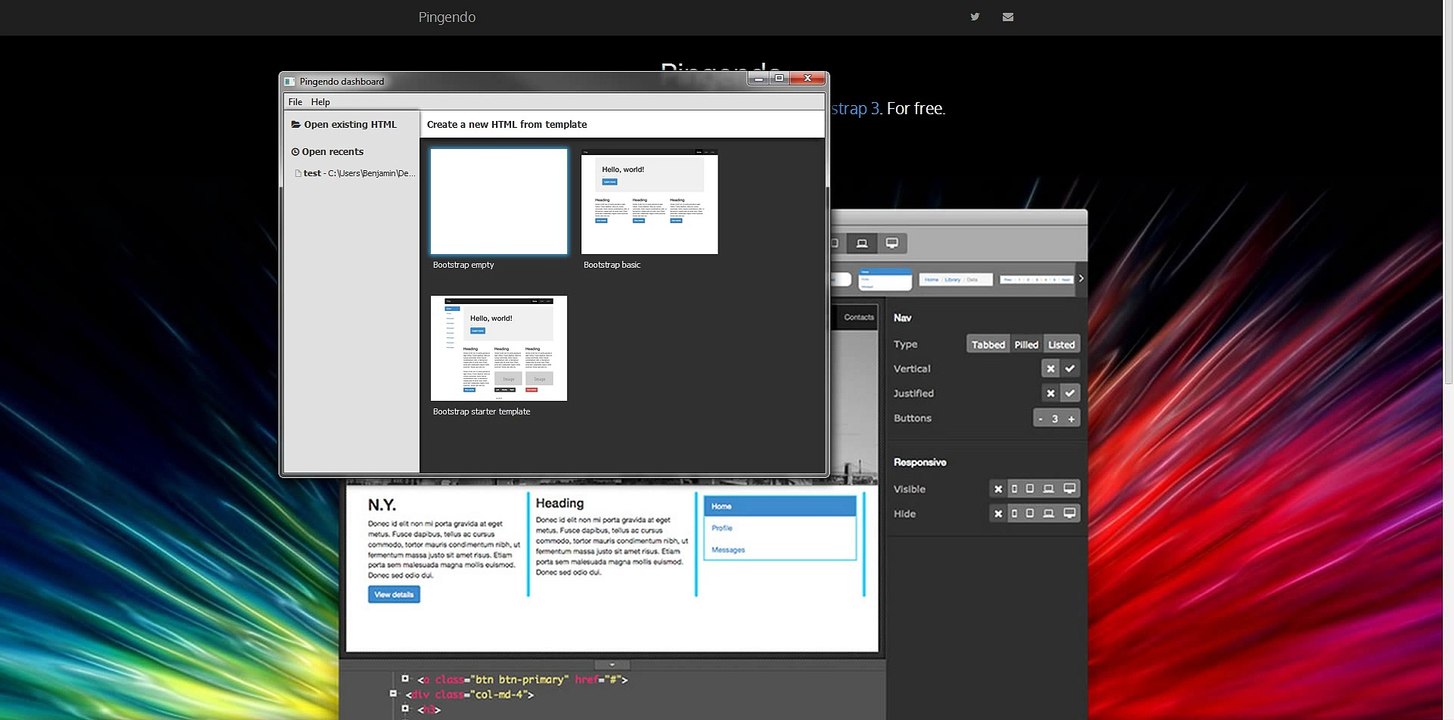Decrease Buttons count with minus
The height and width of the screenshot is (720, 1454).
point(1041,419)
